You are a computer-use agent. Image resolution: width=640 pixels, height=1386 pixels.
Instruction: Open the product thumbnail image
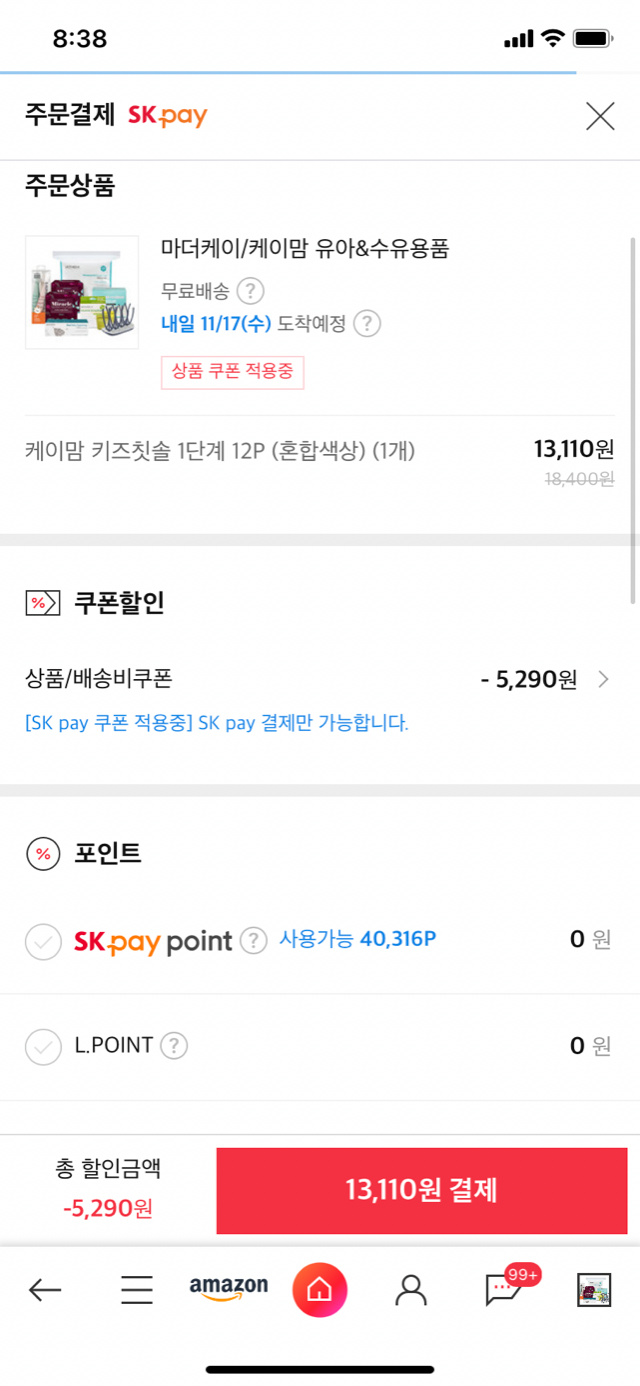[x=82, y=292]
